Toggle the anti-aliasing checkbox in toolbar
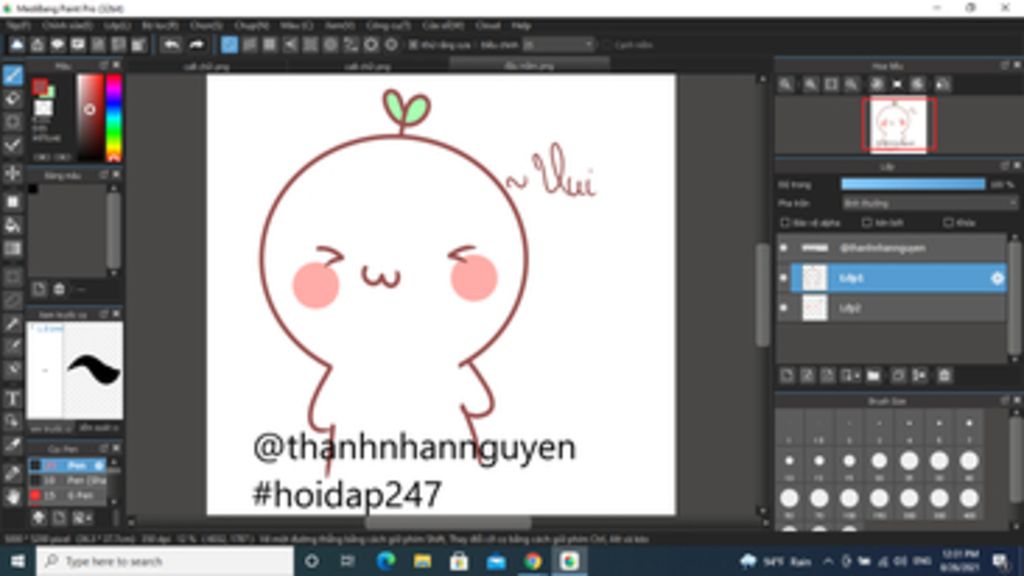1024x576 pixels. [x=413, y=45]
